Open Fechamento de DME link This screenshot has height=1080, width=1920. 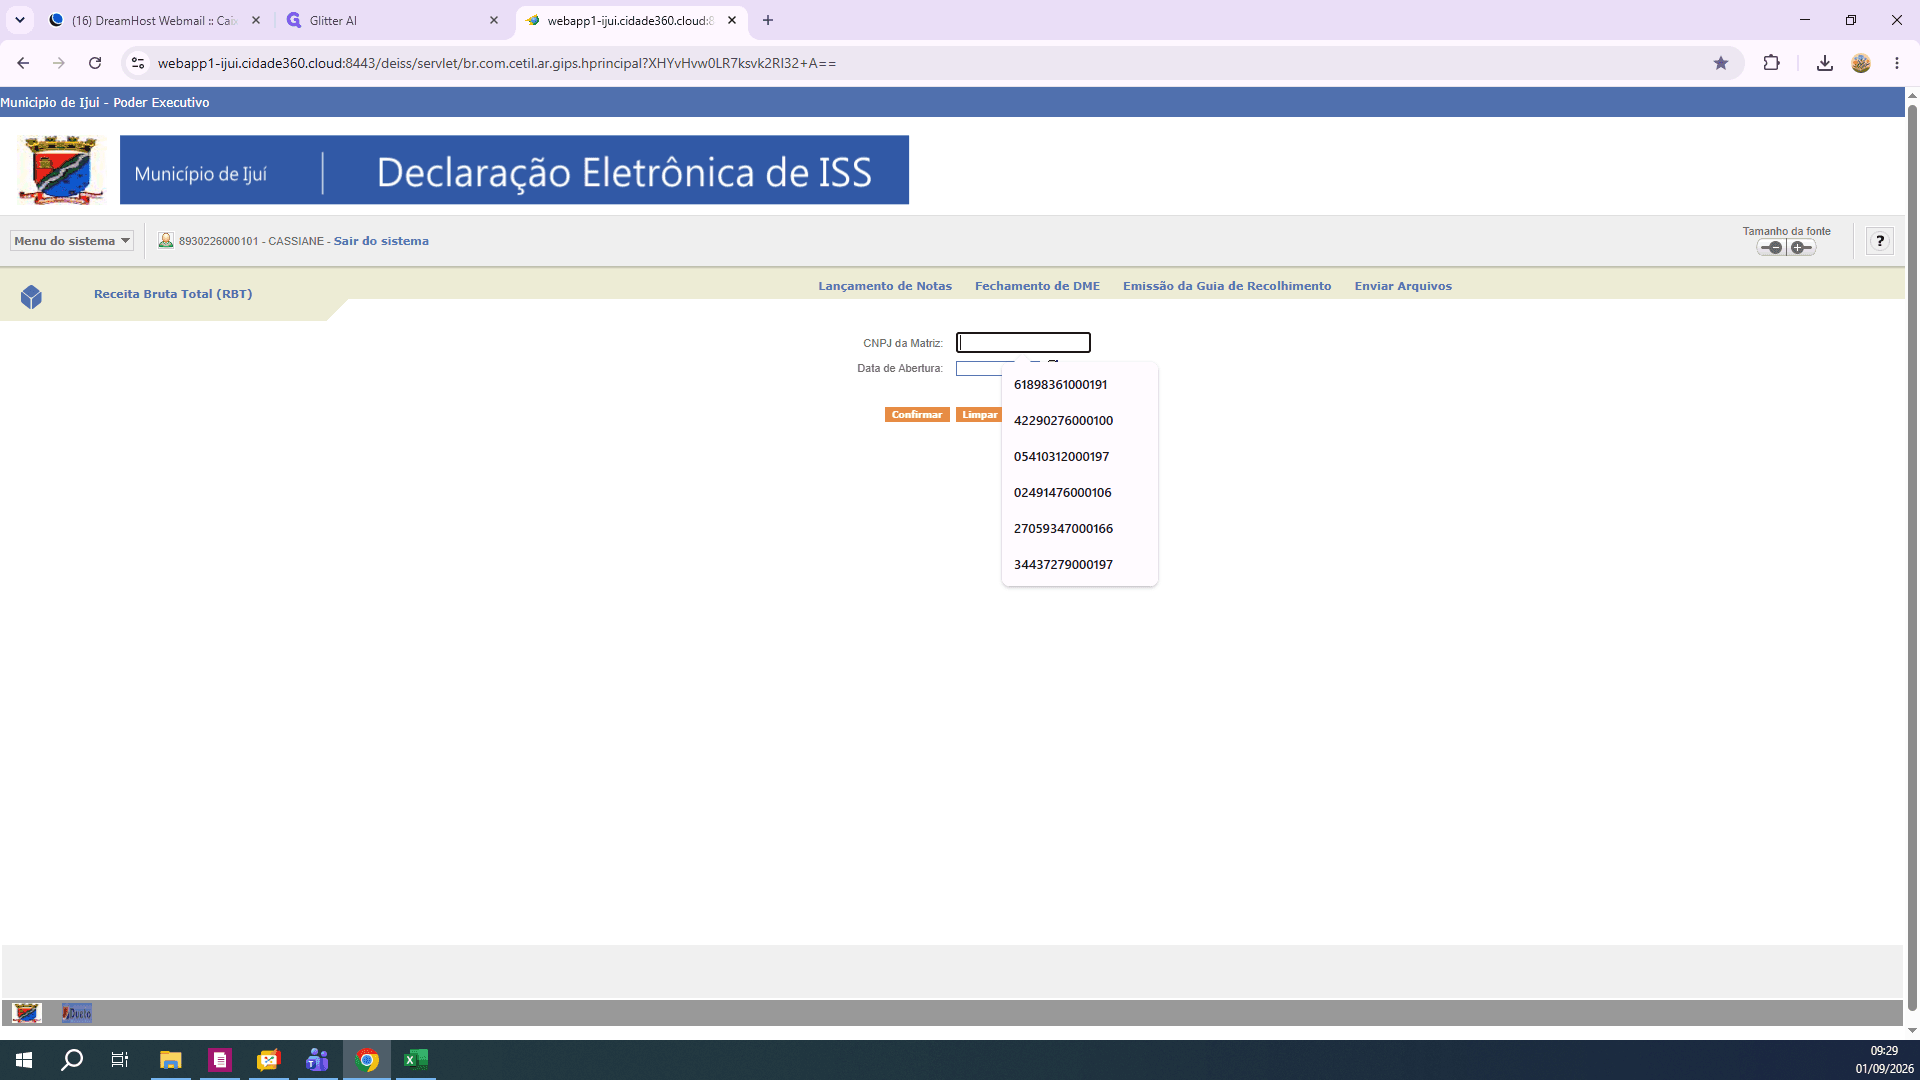pyautogui.click(x=1037, y=286)
